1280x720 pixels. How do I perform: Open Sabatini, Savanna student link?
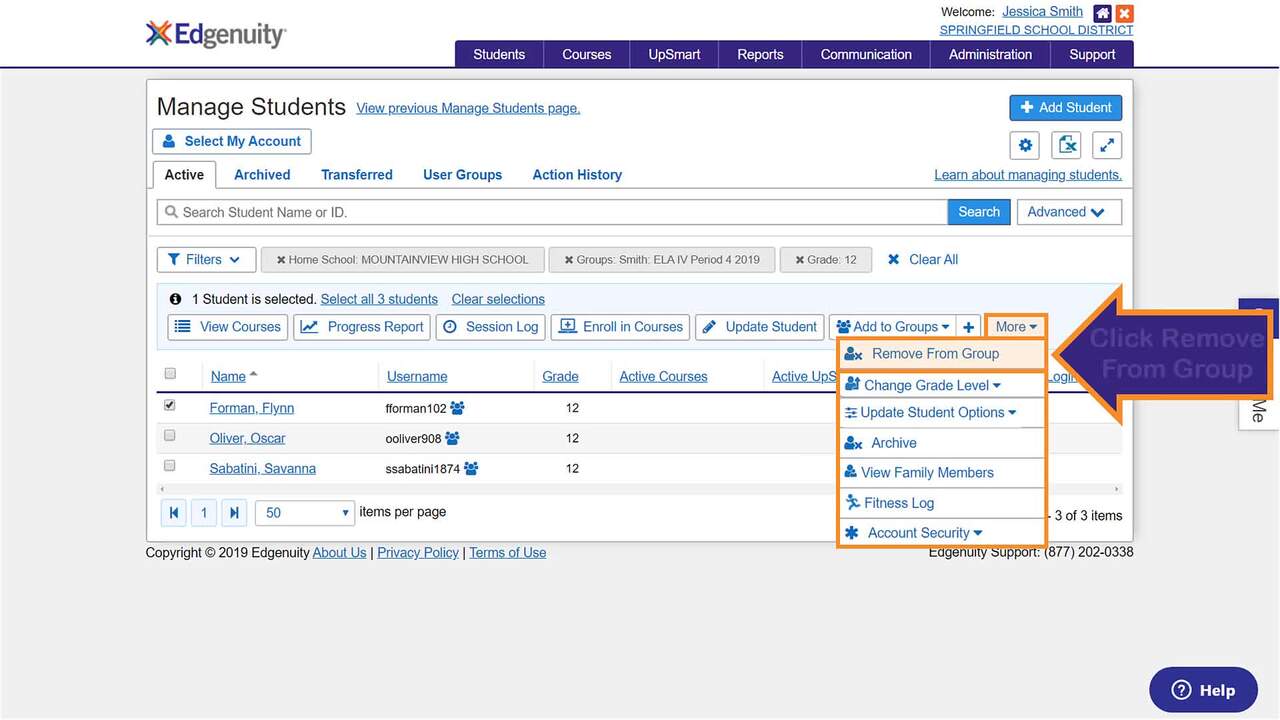[x=262, y=469]
